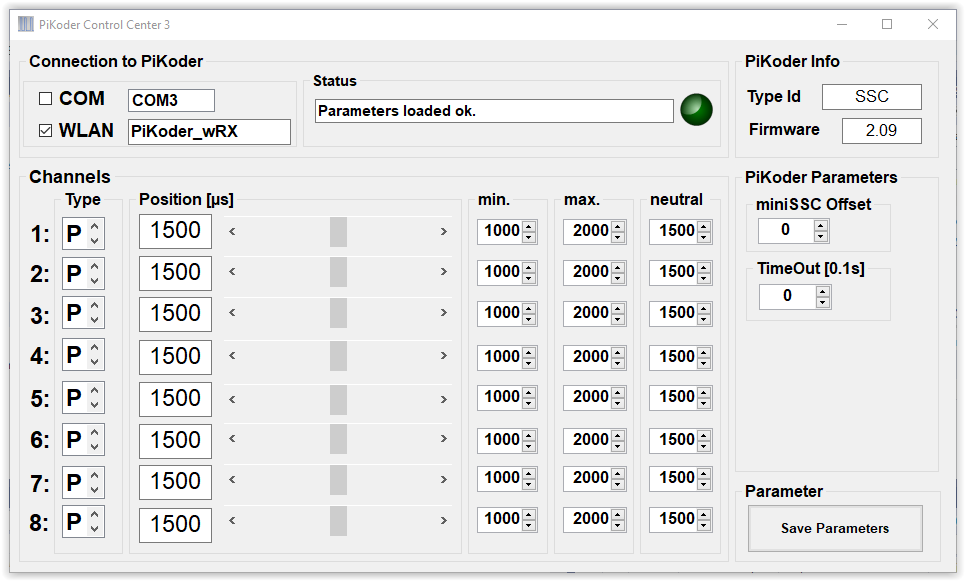Increase miniSSC Offset value
This screenshot has width=965, height=581.
[x=820, y=226]
